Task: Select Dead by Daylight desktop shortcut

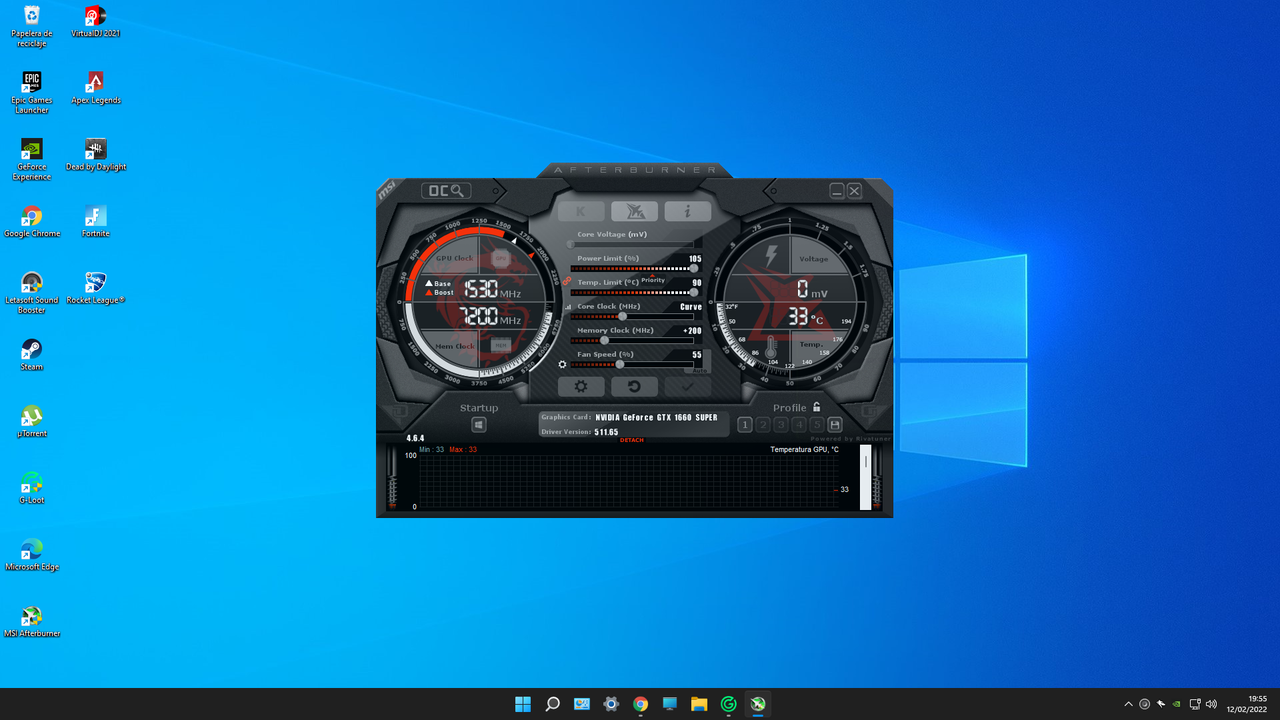Action: pyautogui.click(x=95, y=155)
